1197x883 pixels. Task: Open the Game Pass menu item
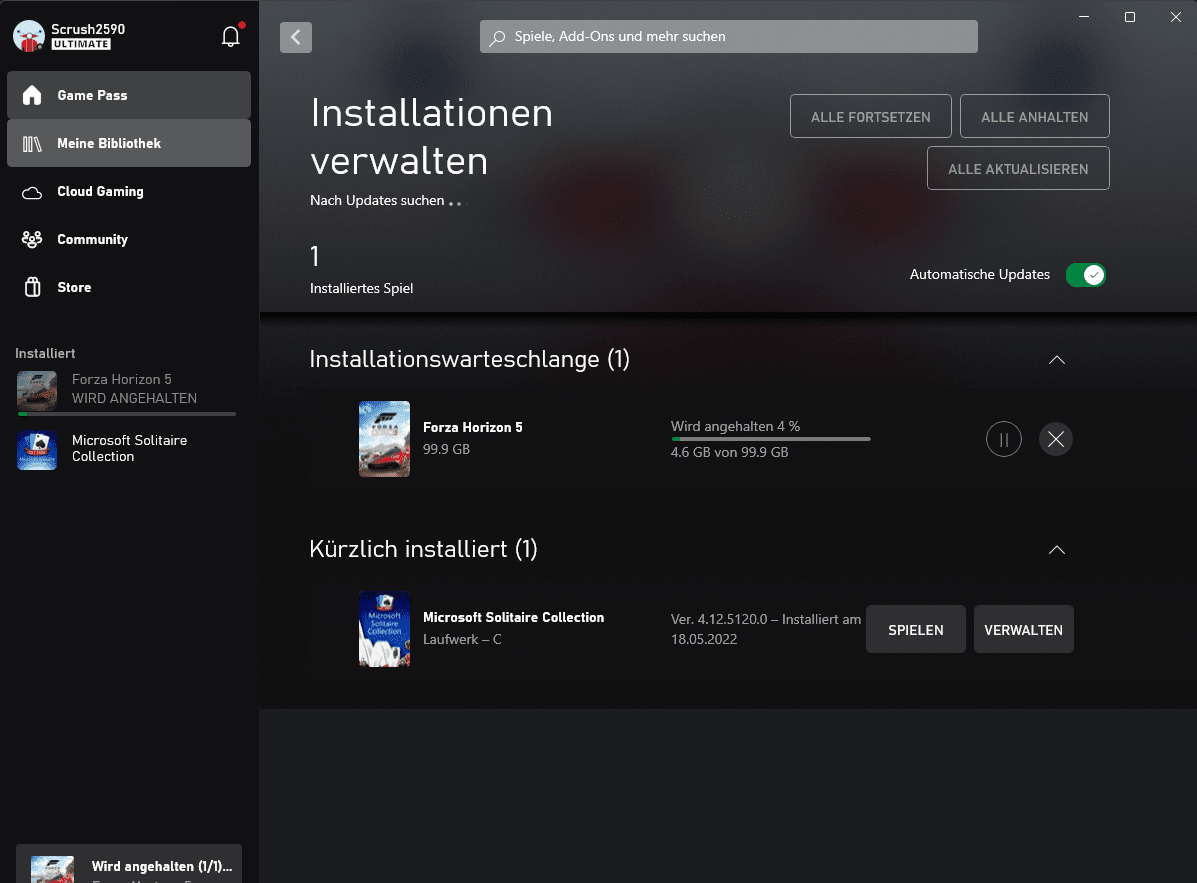click(129, 95)
